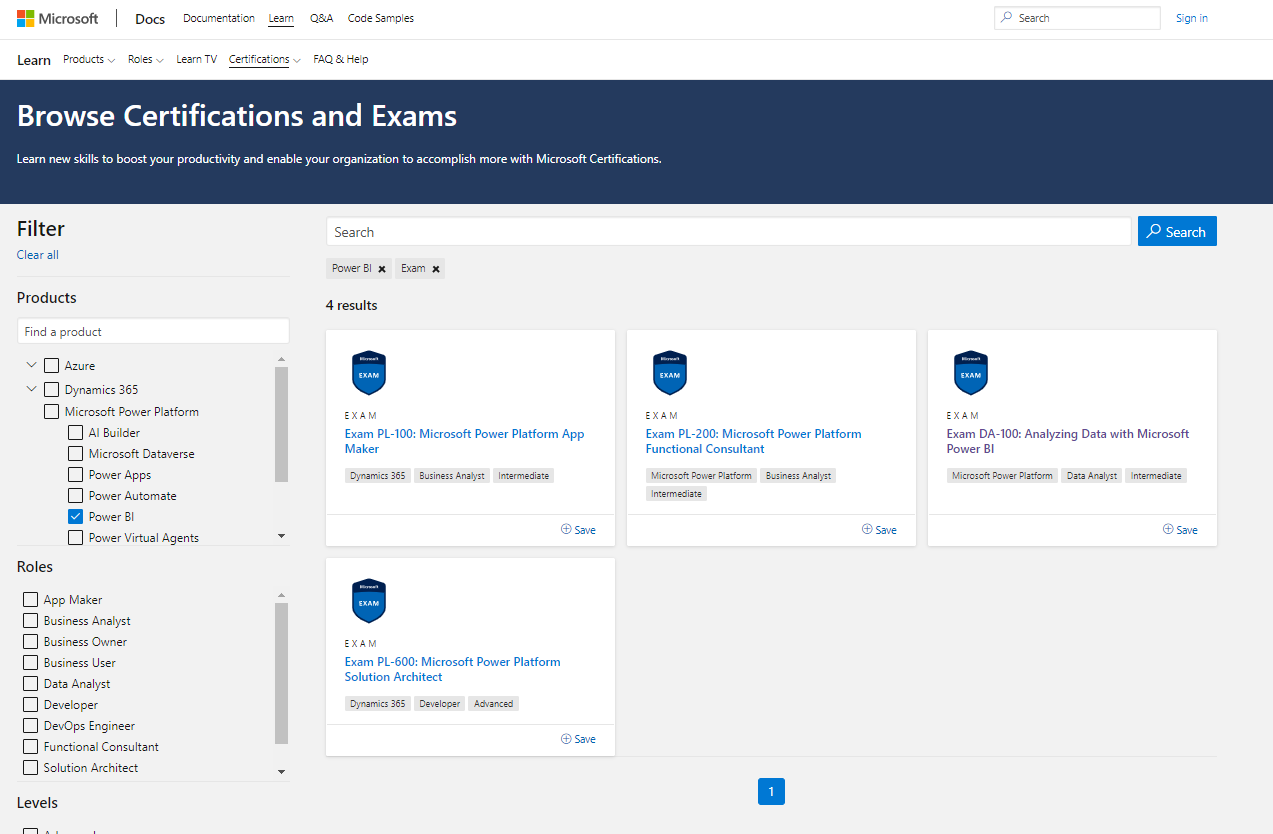The height and width of the screenshot is (834, 1273).
Task: Select the Data Analyst role checkbox
Action: 31,684
